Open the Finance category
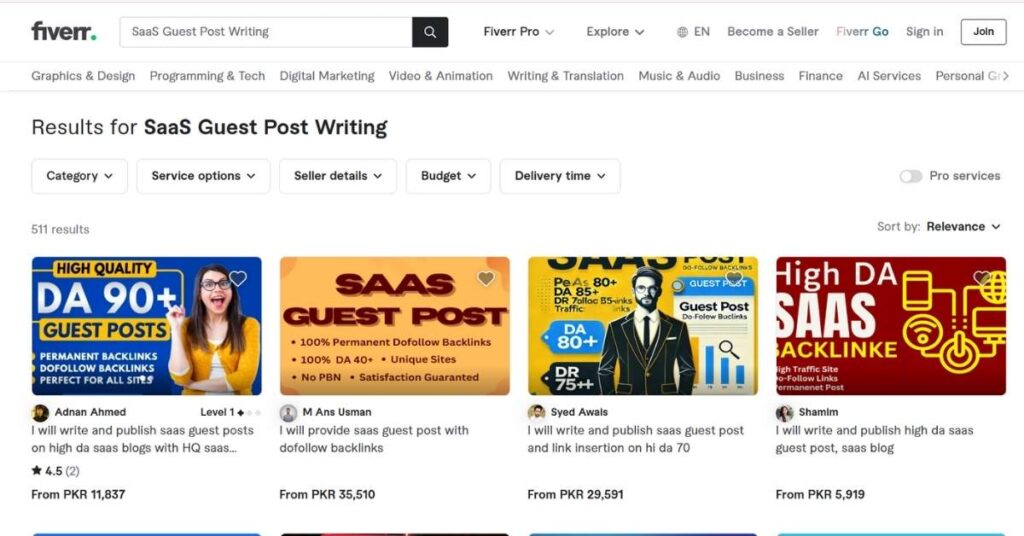The image size is (1024, 536). [x=820, y=76]
